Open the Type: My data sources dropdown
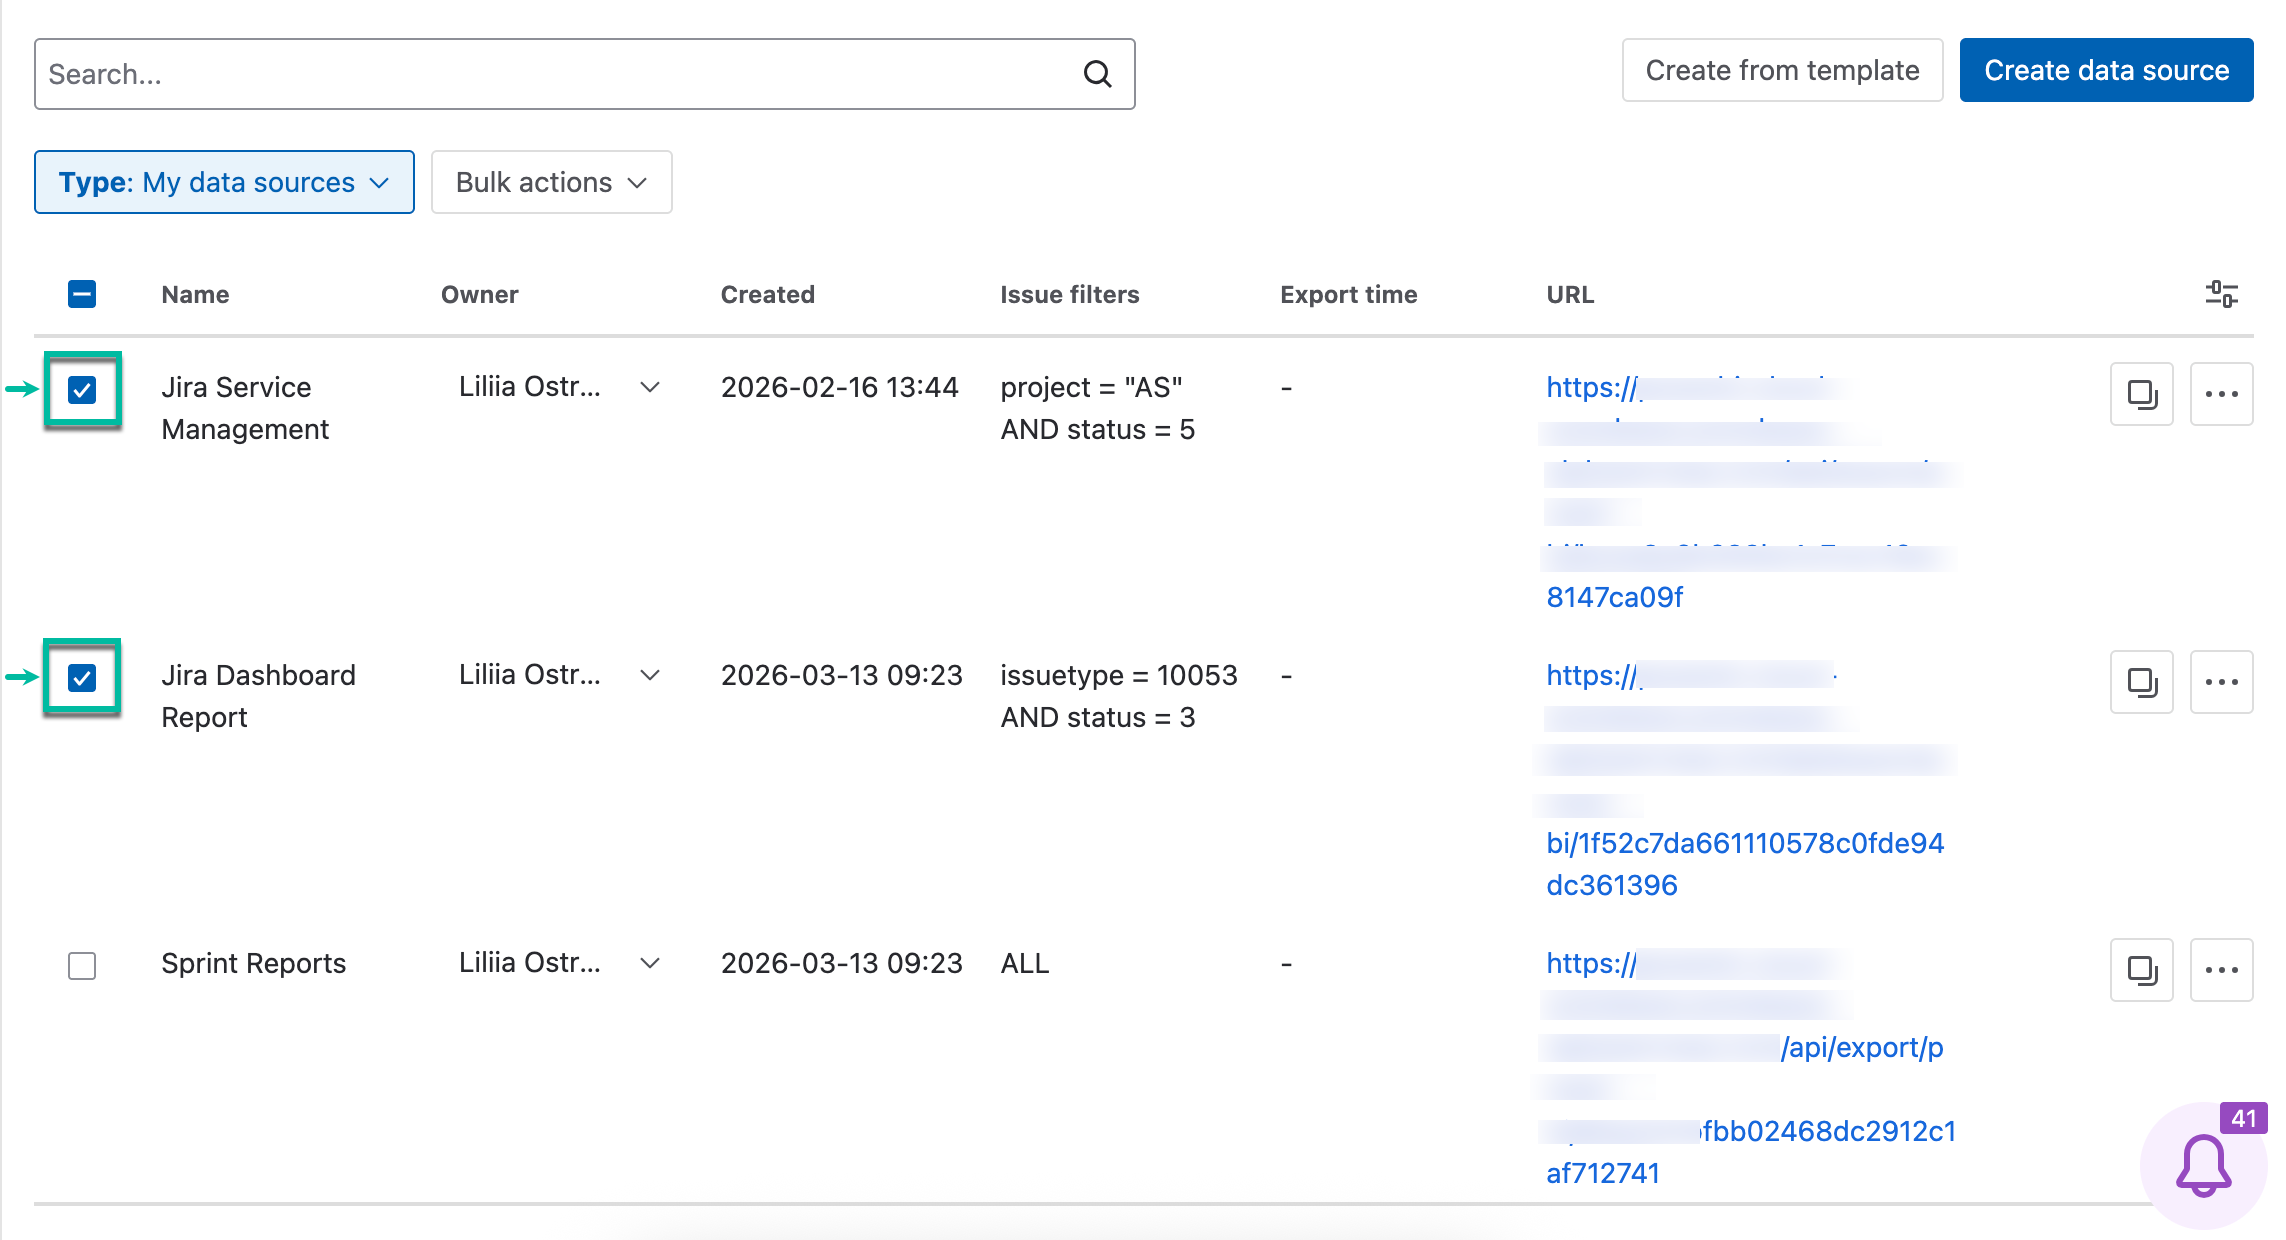 coord(224,182)
